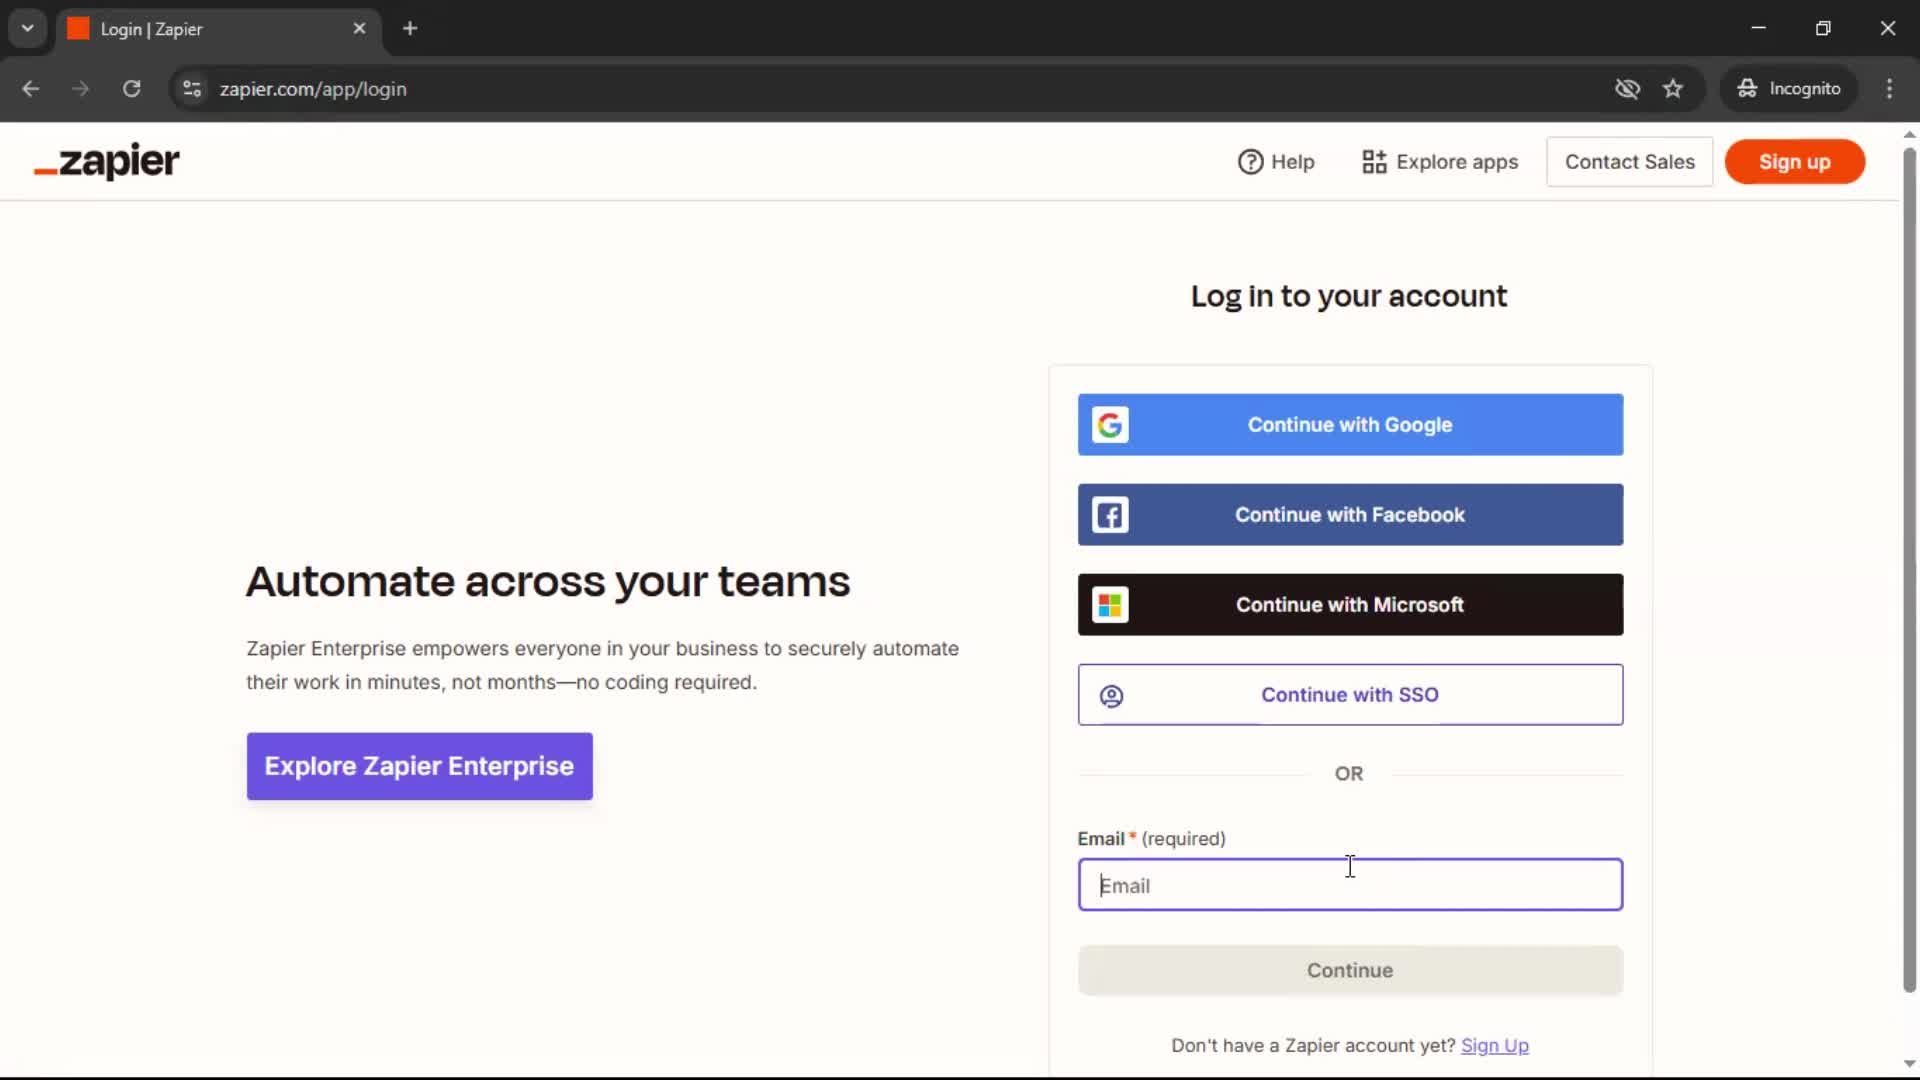Follow the Sign Up link
Viewport: 1920px width, 1080px height.
coord(1495,1045)
